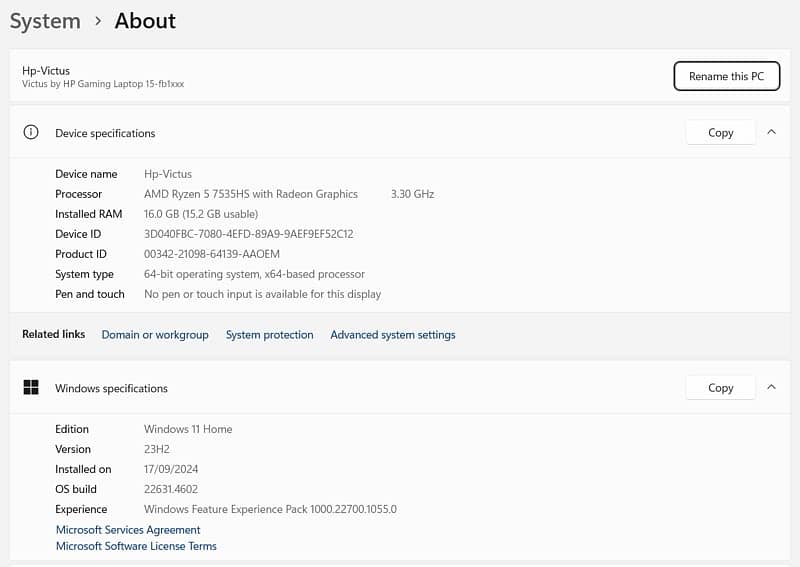Viewport: 800px width, 567px height.
Task: Open the Microsoft Services Agreement link
Action: (x=128, y=530)
